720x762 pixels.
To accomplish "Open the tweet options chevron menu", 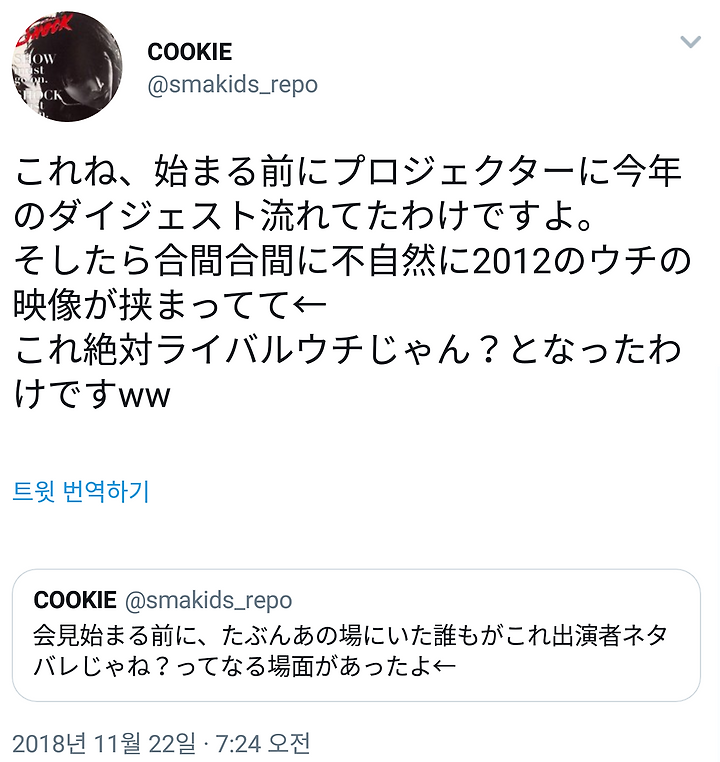I will [690, 42].
